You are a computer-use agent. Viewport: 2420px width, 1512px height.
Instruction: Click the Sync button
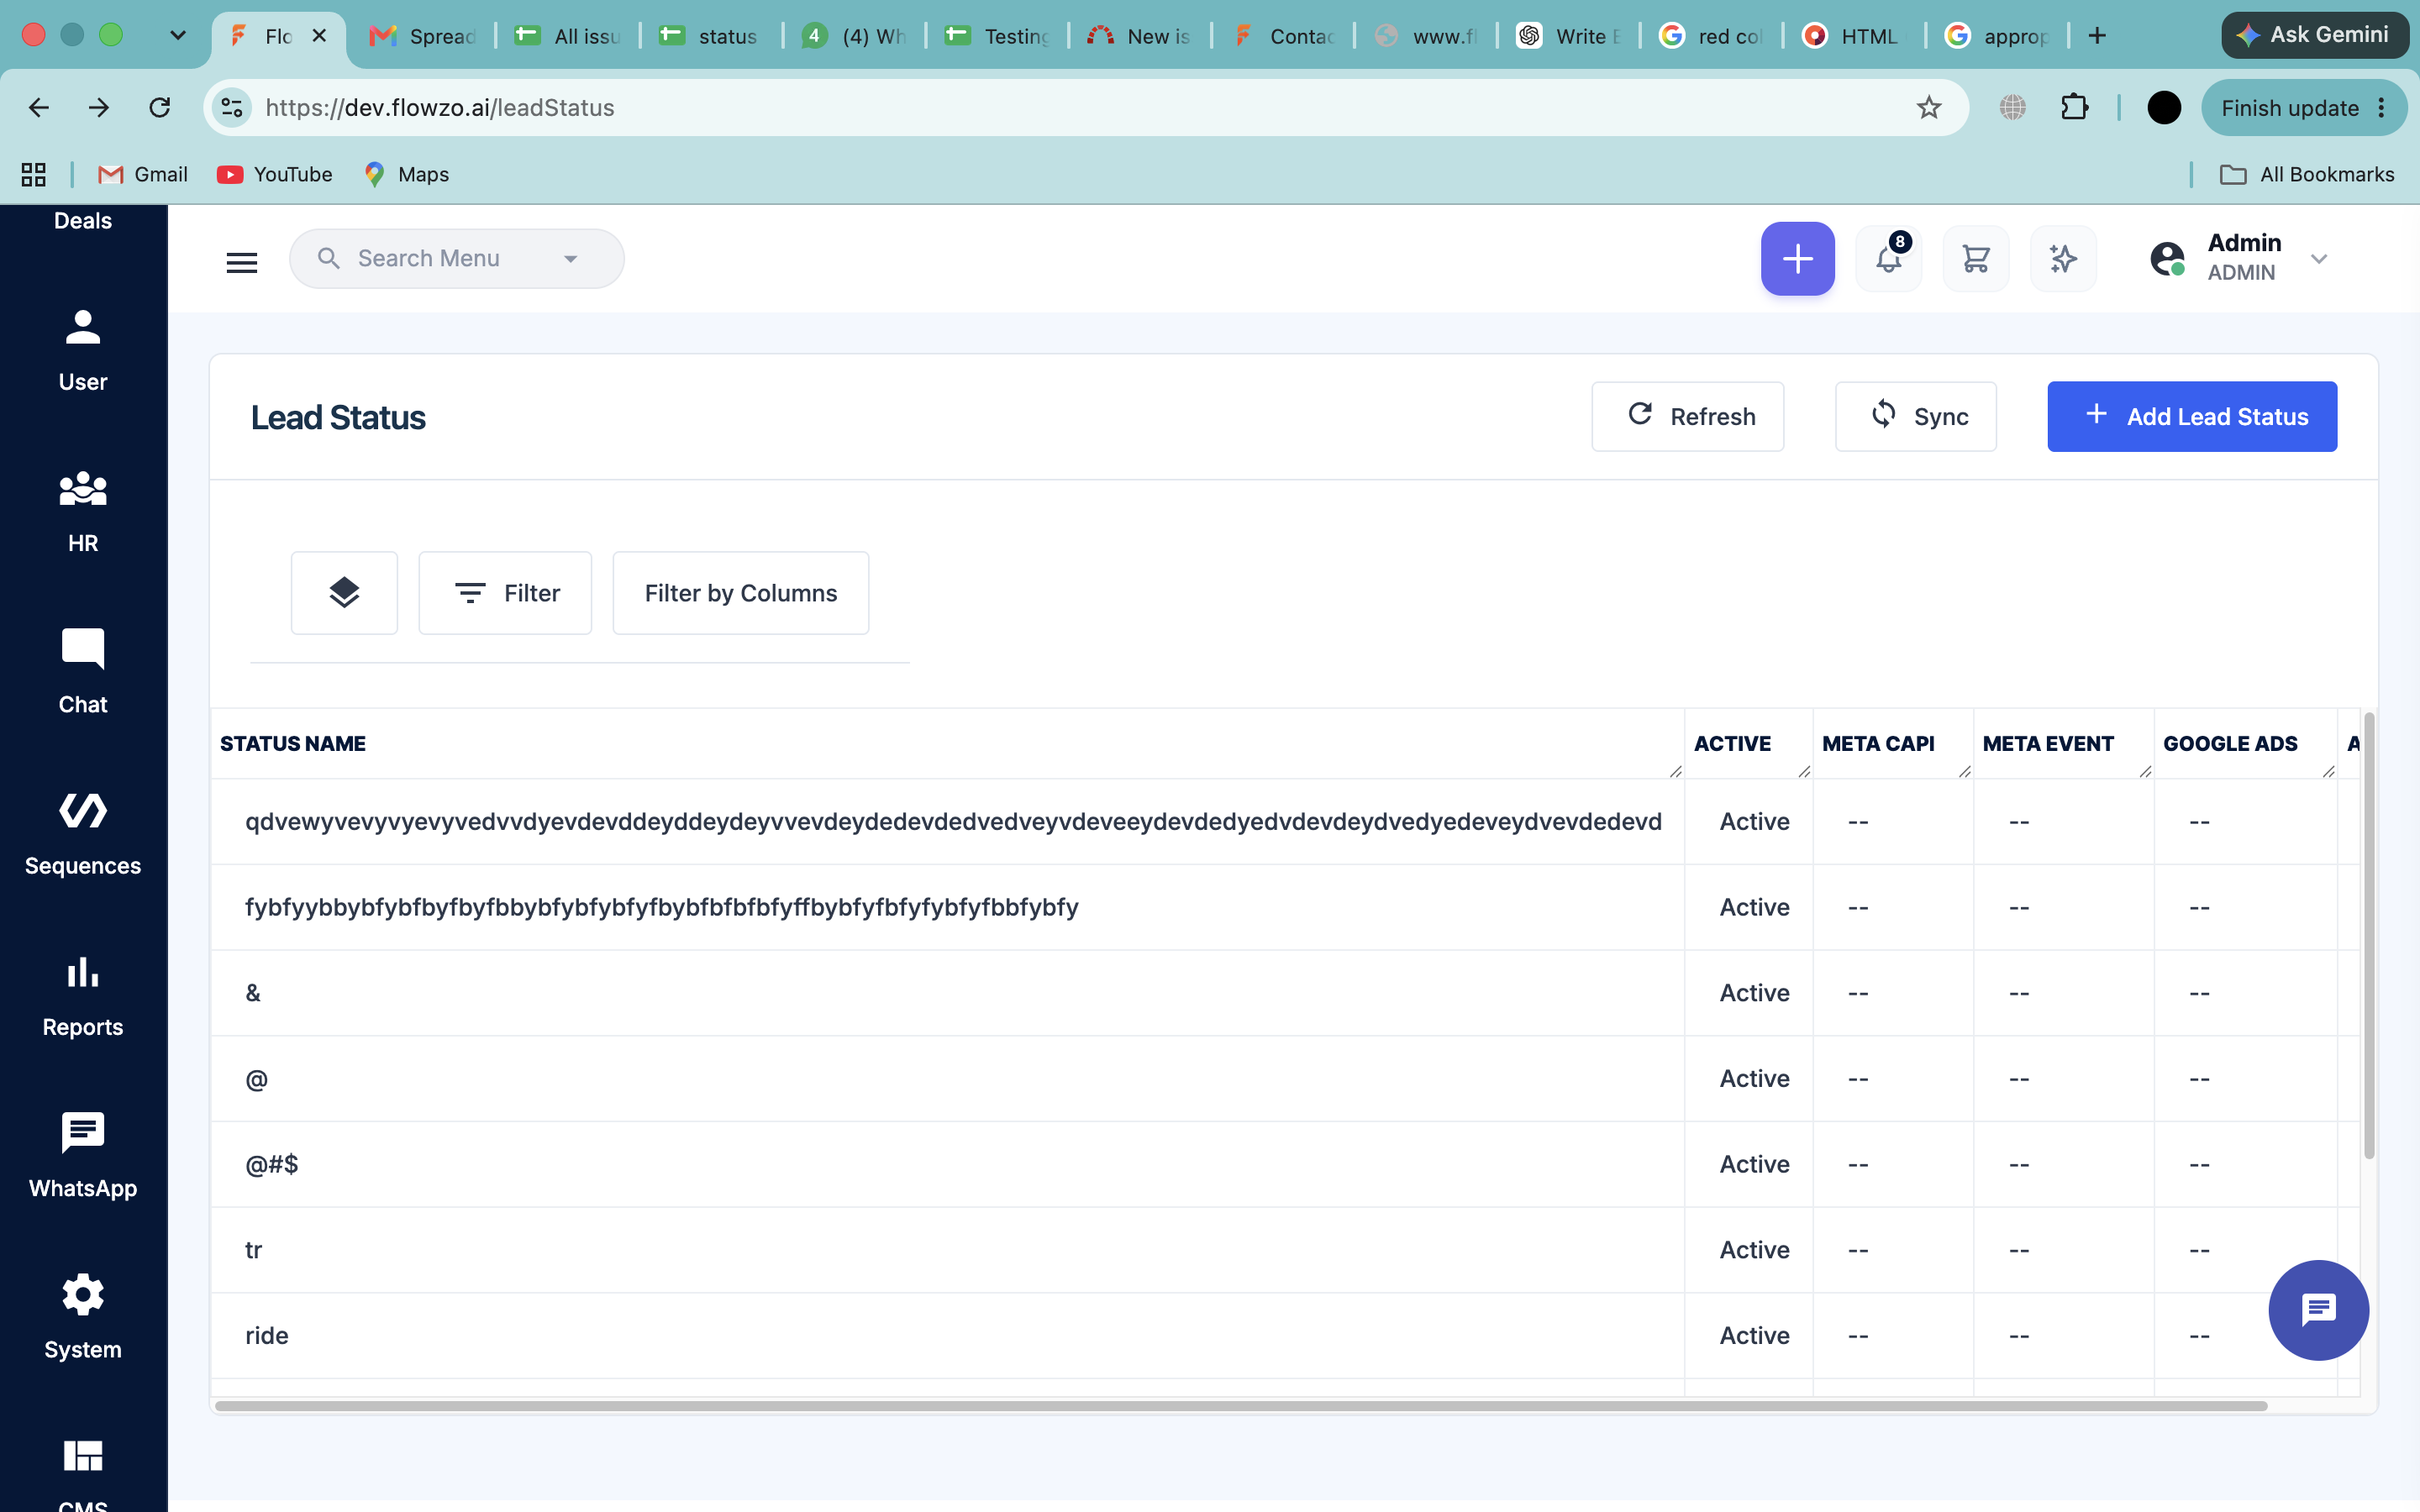tap(1915, 416)
